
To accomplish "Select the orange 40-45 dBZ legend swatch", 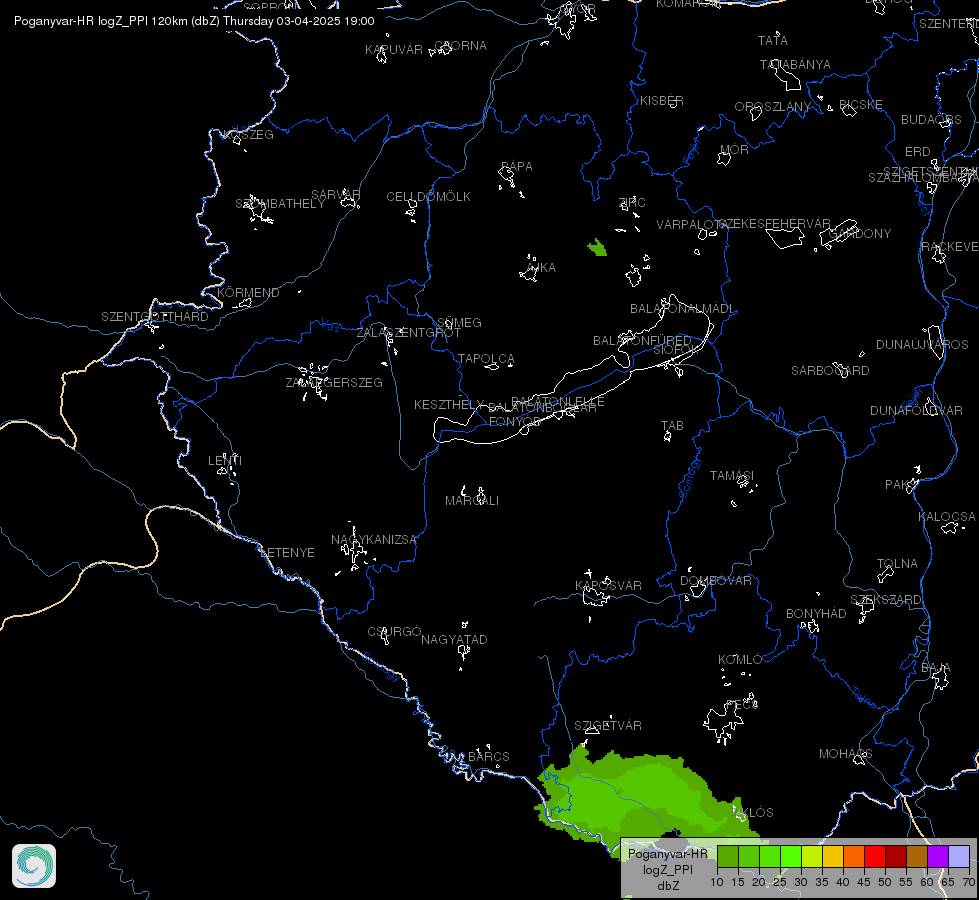I will [854, 856].
